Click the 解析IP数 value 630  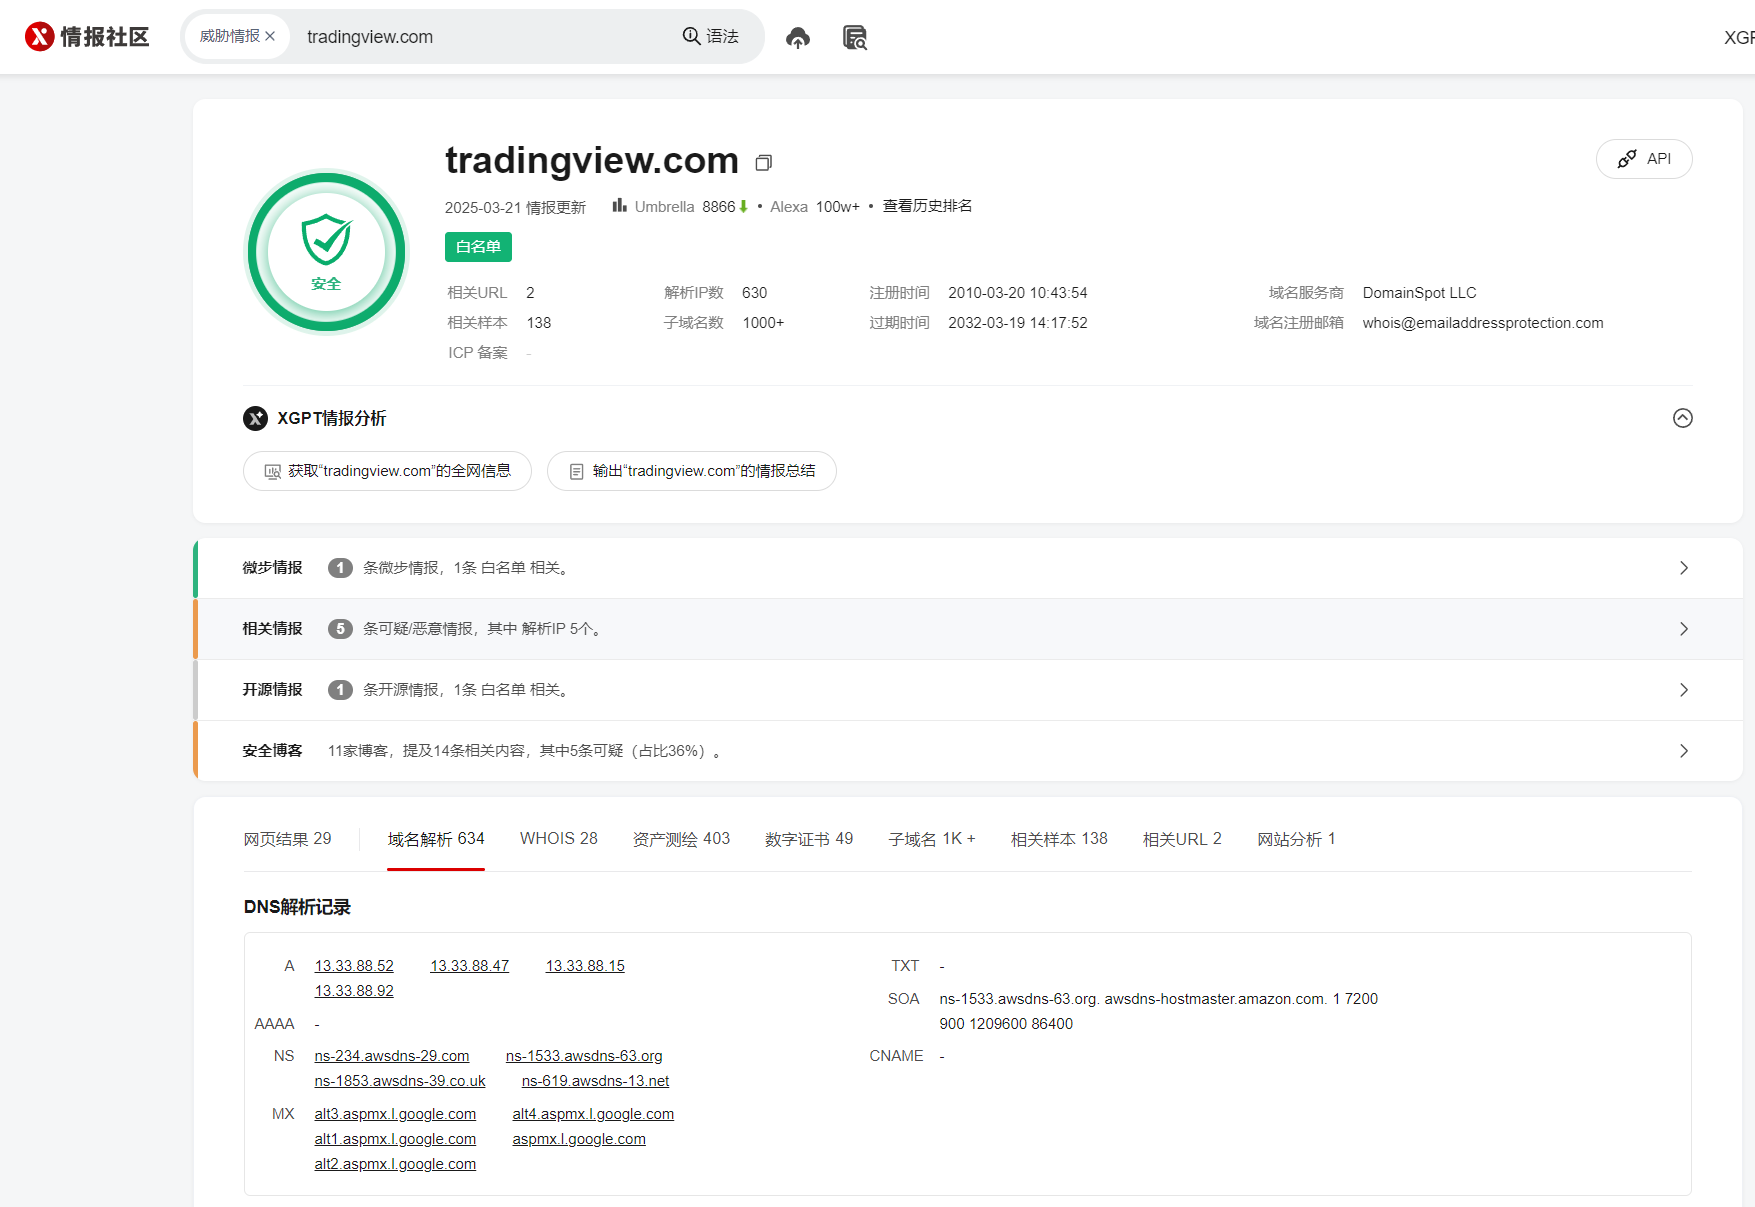click(x=755, y=293)
